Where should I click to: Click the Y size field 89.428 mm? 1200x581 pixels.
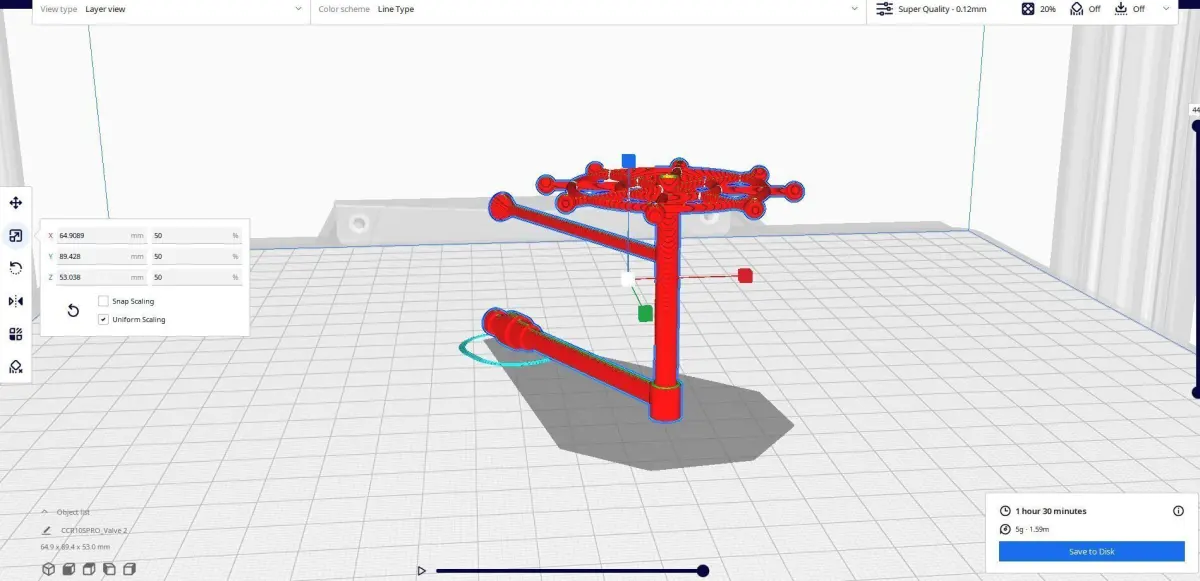click(x=101, y=256)
